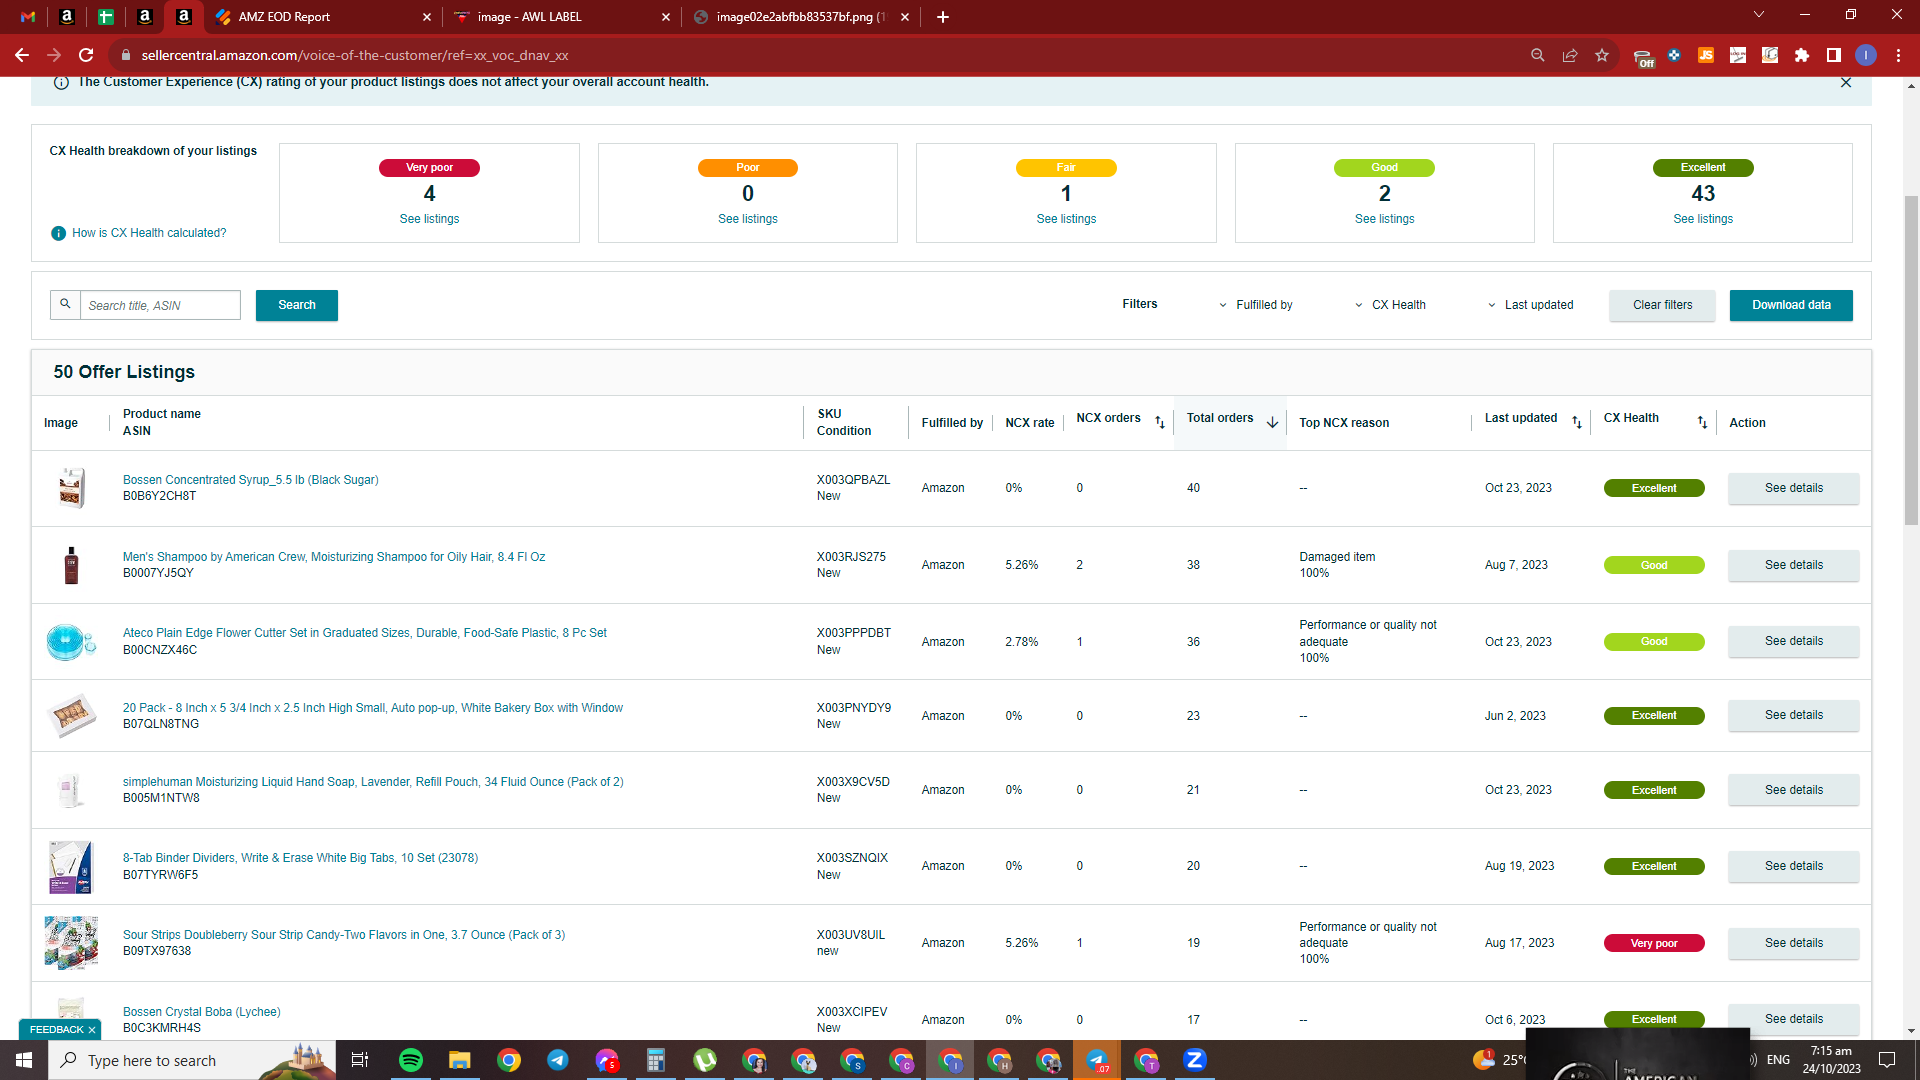Toggle the browser side panel
1920x1080 pixels.
point(1834,55)
